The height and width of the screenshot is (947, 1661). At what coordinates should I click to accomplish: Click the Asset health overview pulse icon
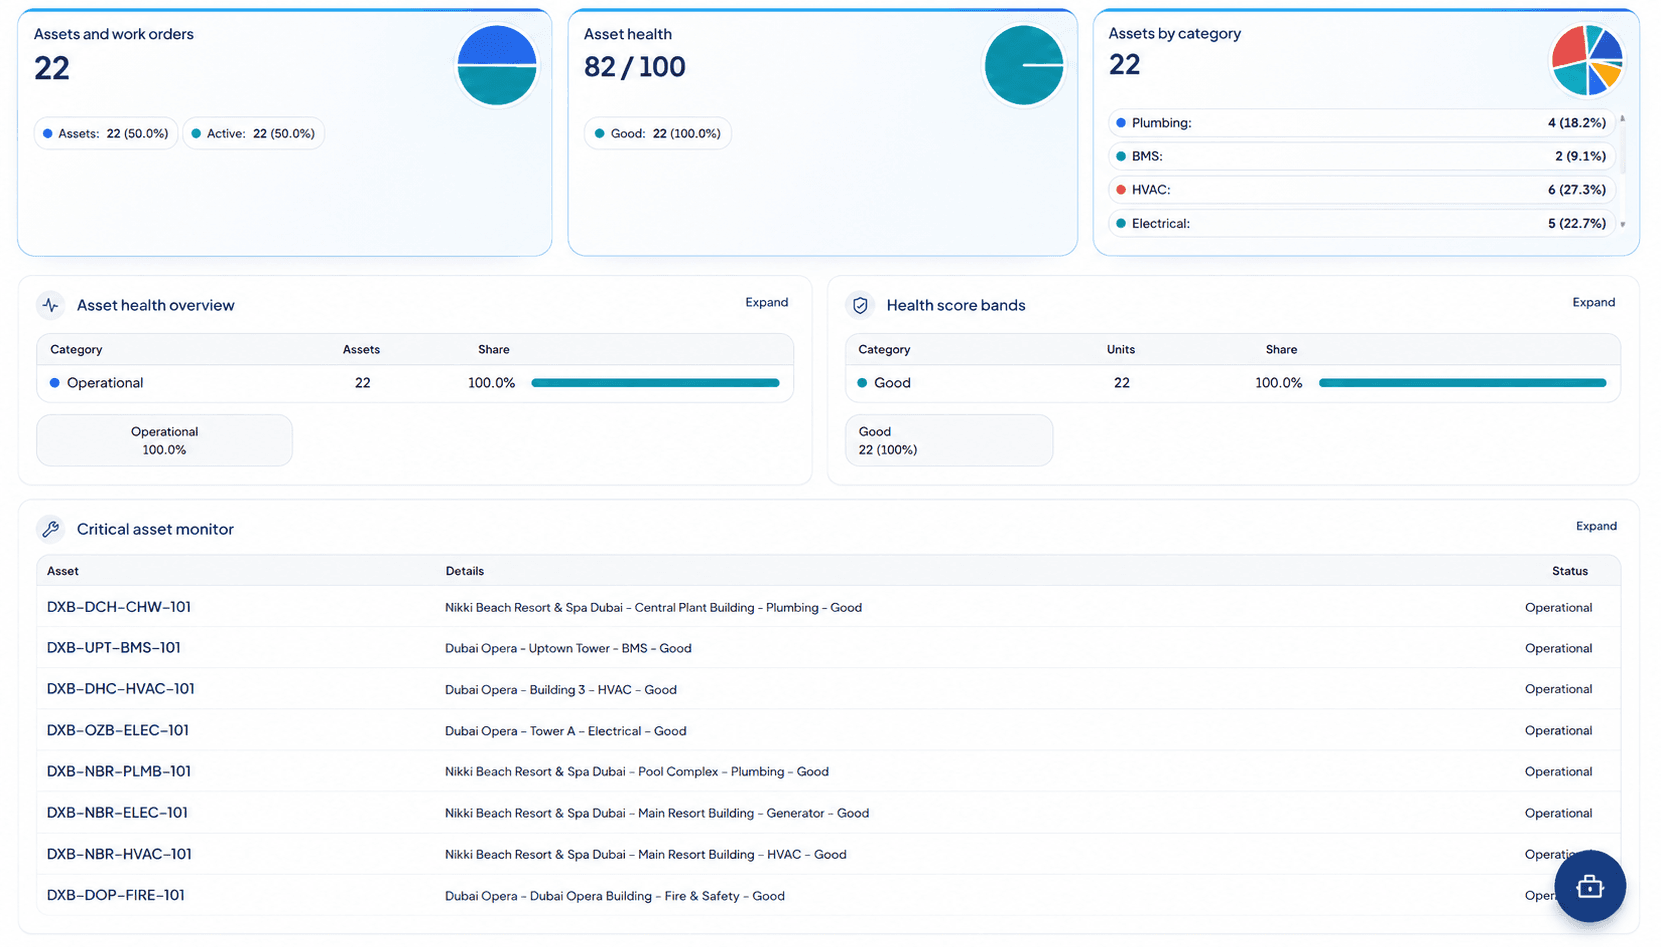tap(51, 305)
